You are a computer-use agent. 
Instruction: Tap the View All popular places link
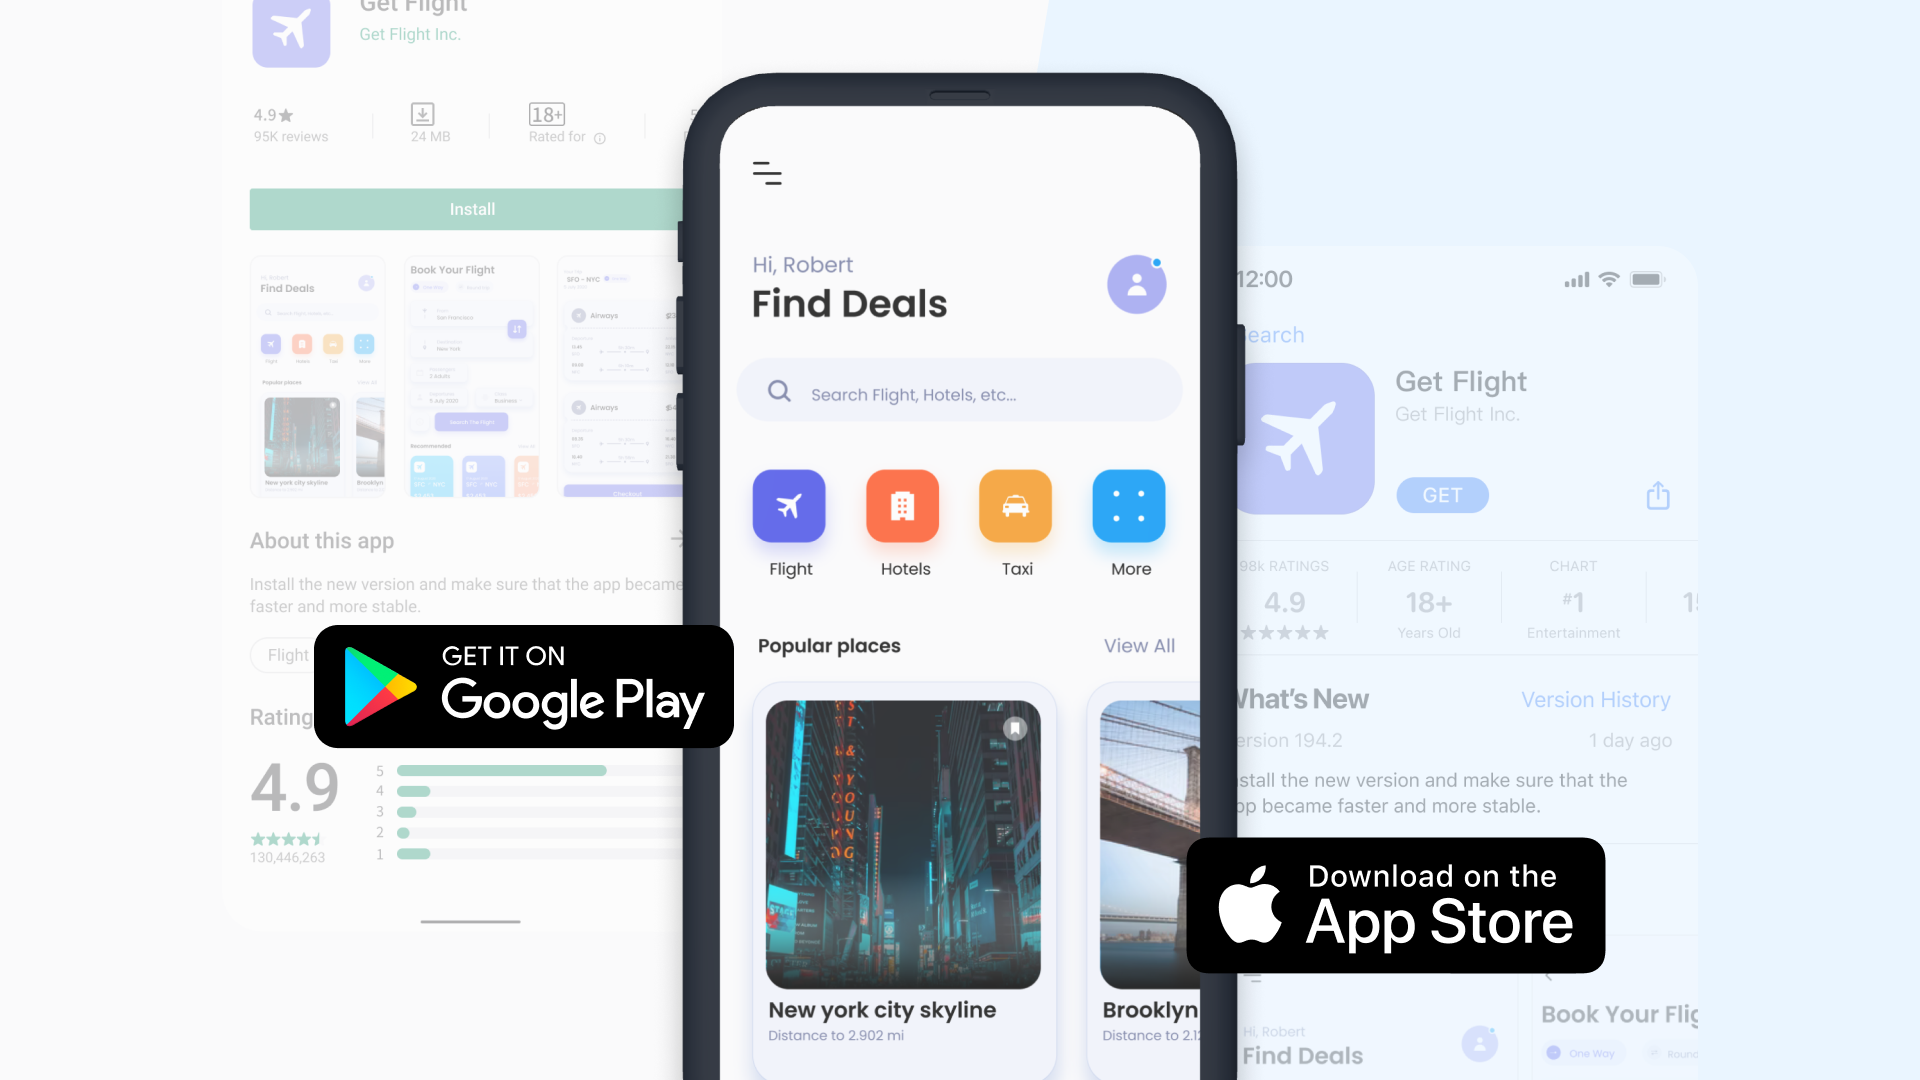click(1139, 645)
